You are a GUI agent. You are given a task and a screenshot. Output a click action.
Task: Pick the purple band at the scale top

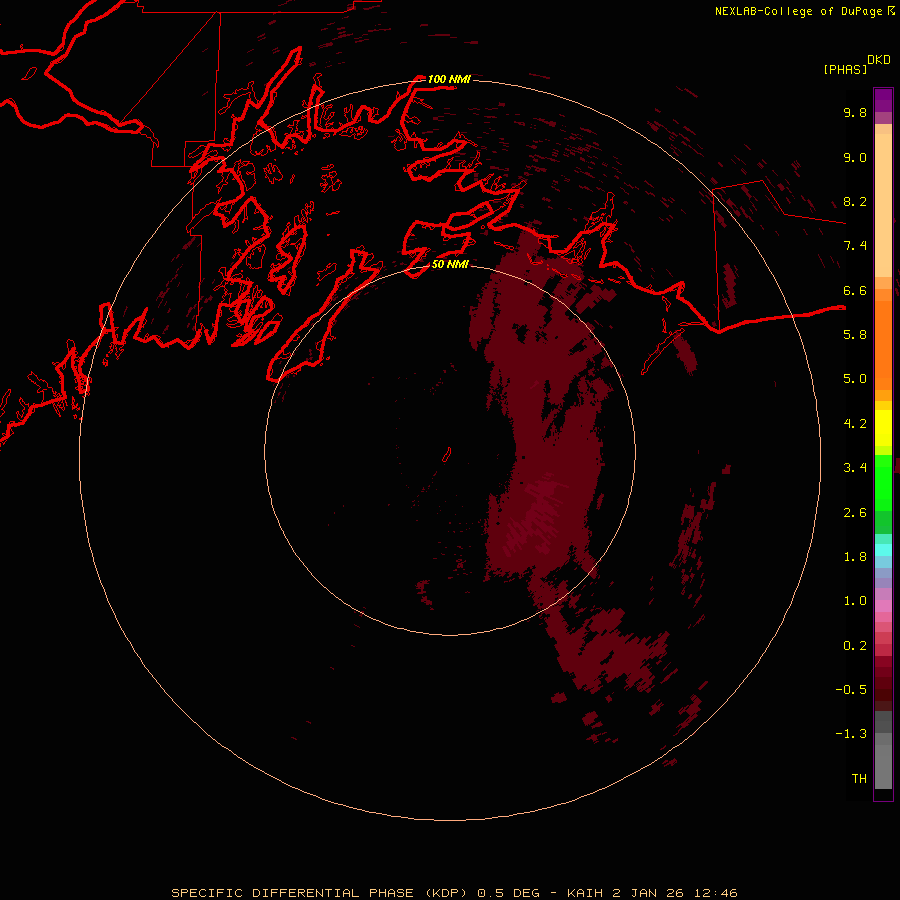point(883,100)
